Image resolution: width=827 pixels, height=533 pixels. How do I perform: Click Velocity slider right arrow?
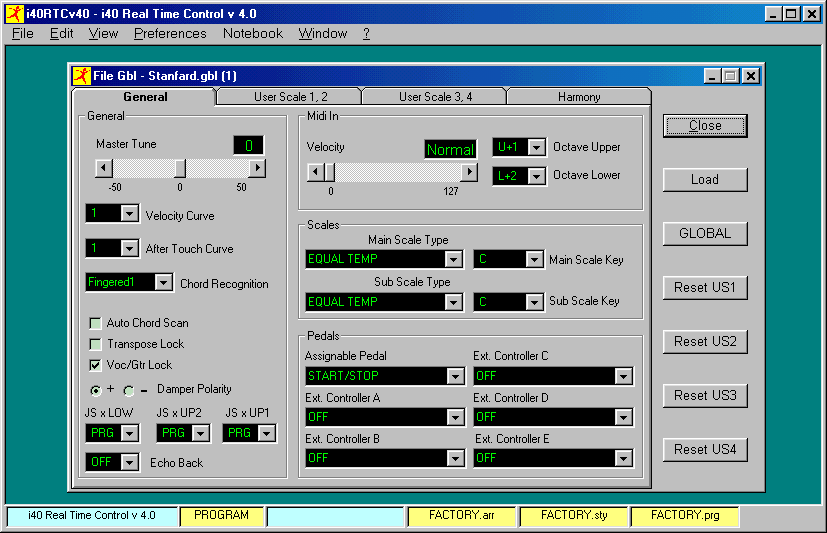[469, 172]
